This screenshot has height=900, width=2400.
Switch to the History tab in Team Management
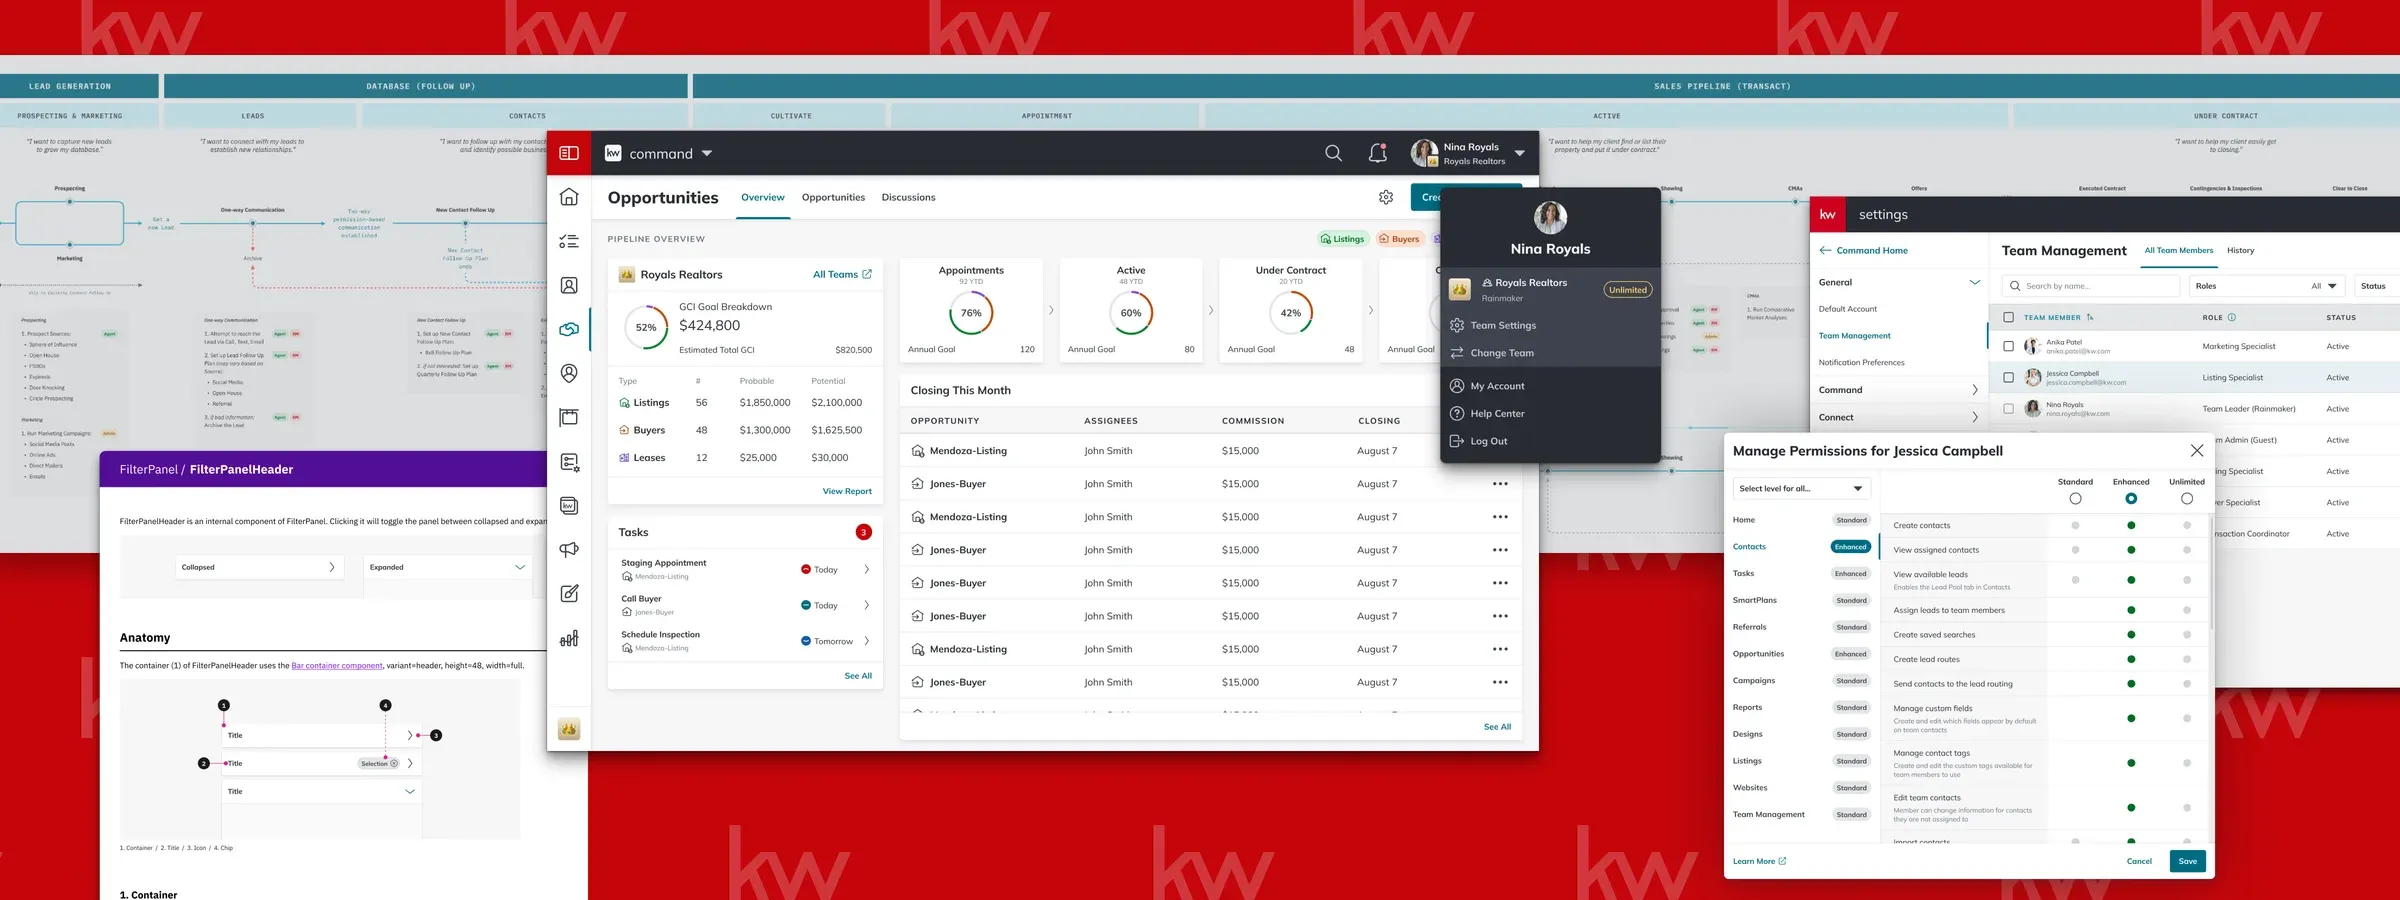point(2240,250)
